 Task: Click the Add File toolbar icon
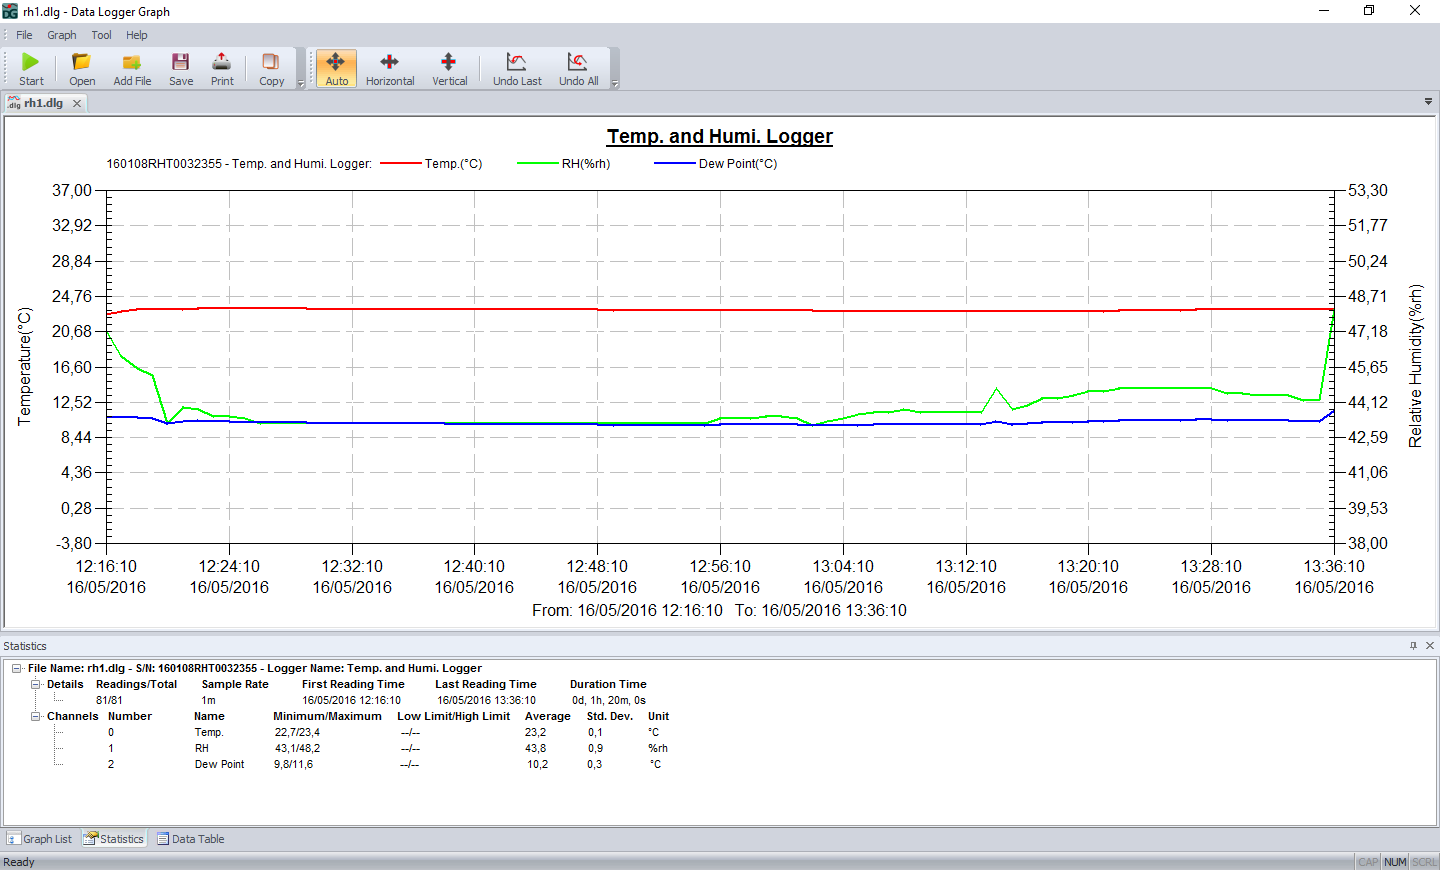[132, 63]
